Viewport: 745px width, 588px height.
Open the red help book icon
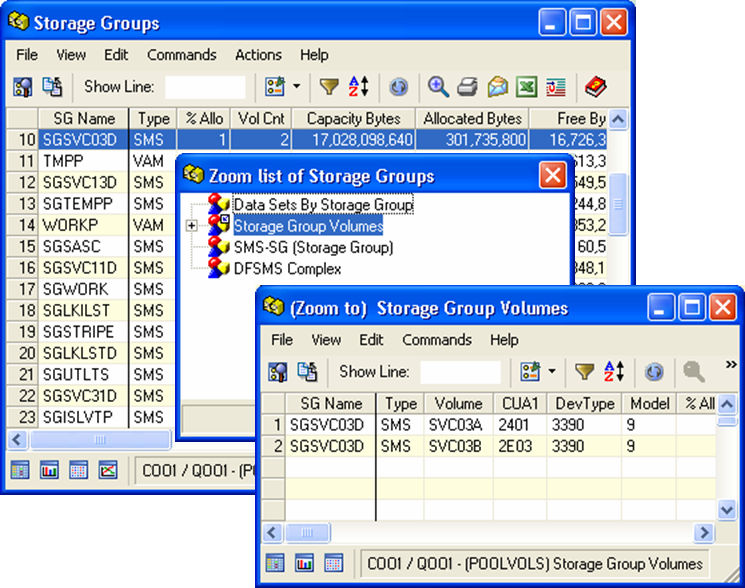[x=596, y=87]
